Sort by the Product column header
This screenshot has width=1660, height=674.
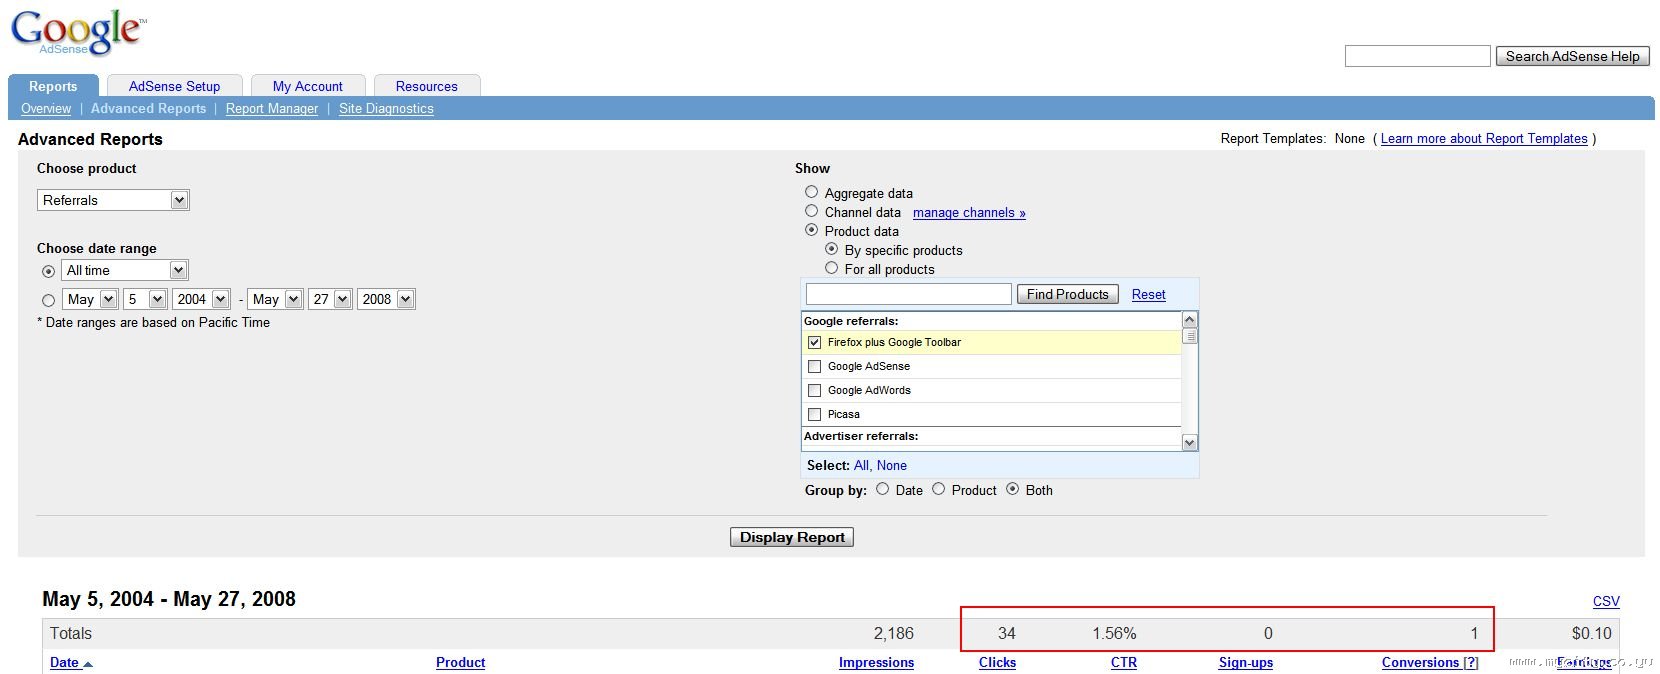coord(460,662)
